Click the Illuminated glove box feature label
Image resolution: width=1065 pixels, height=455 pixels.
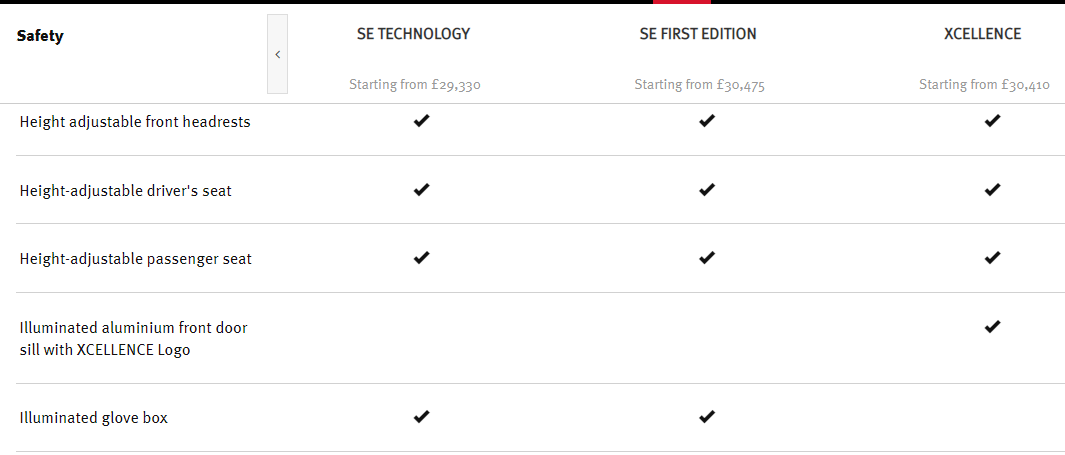tap(94, 418)
